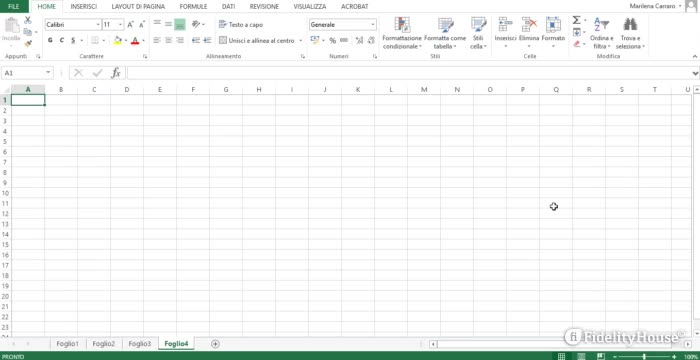This screenshot has width=700, height=360.
Task: Expand the Calibri font name dropdown
Action: coord(98,25)
